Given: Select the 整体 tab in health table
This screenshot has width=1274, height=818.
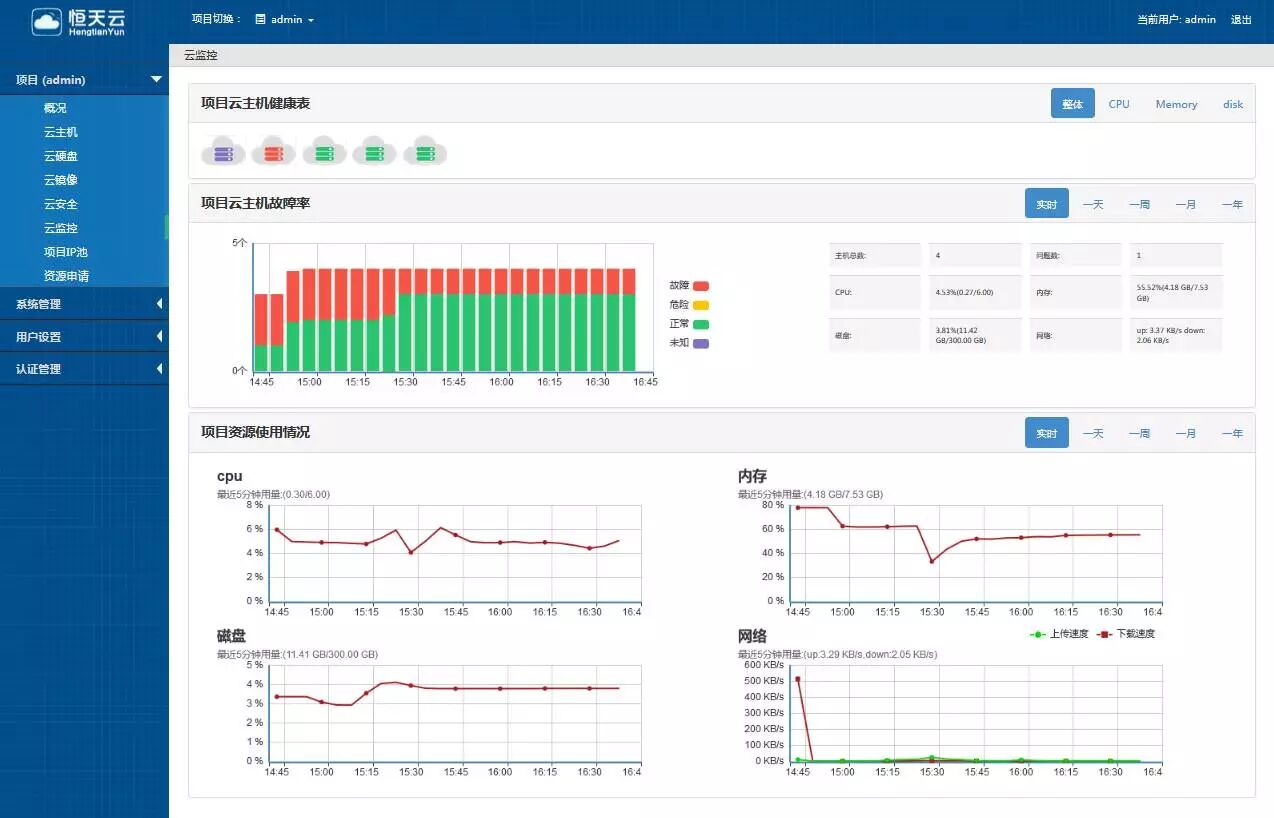Looking at the screenshot, I should pyautogui.click(x=1073, y=103).
